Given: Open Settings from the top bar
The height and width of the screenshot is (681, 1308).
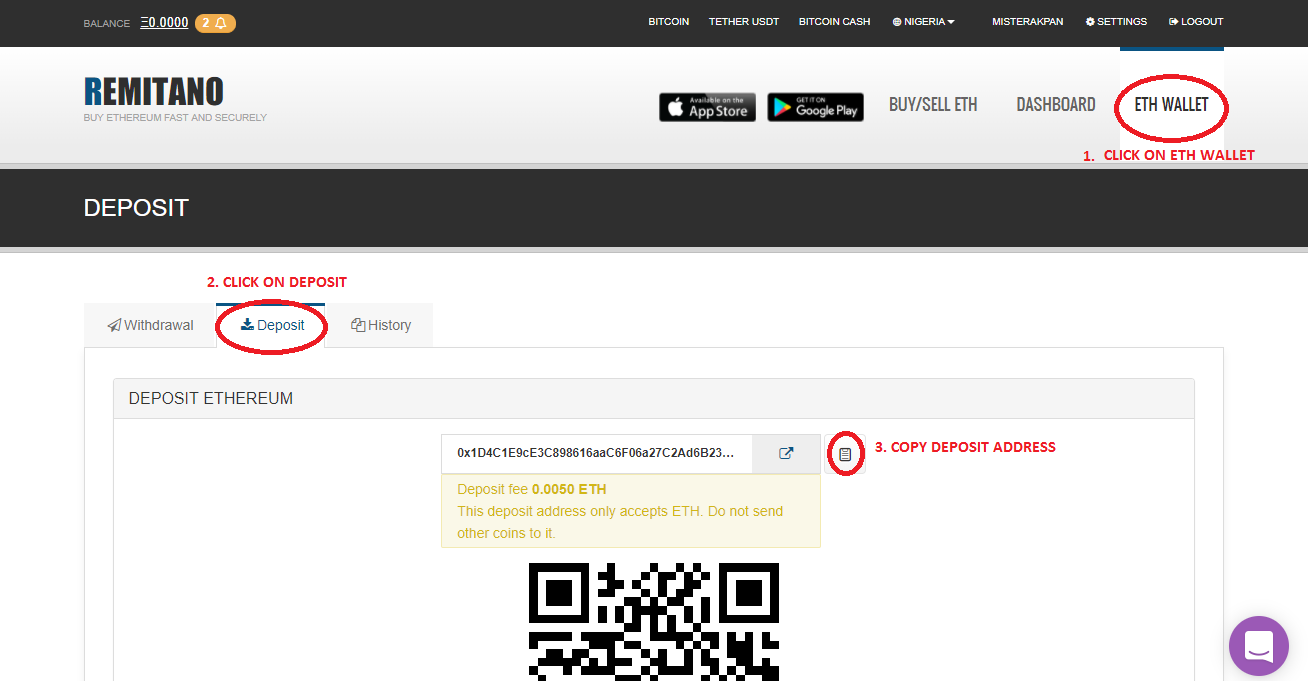Looking at the screenshot, I should pyautogui.click(x=1117, y=22).
